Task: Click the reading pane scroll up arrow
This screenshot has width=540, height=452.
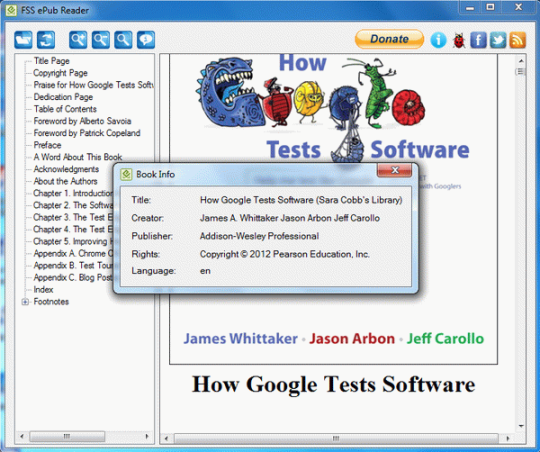Action: pyautogui.click(x=521, y=61)
